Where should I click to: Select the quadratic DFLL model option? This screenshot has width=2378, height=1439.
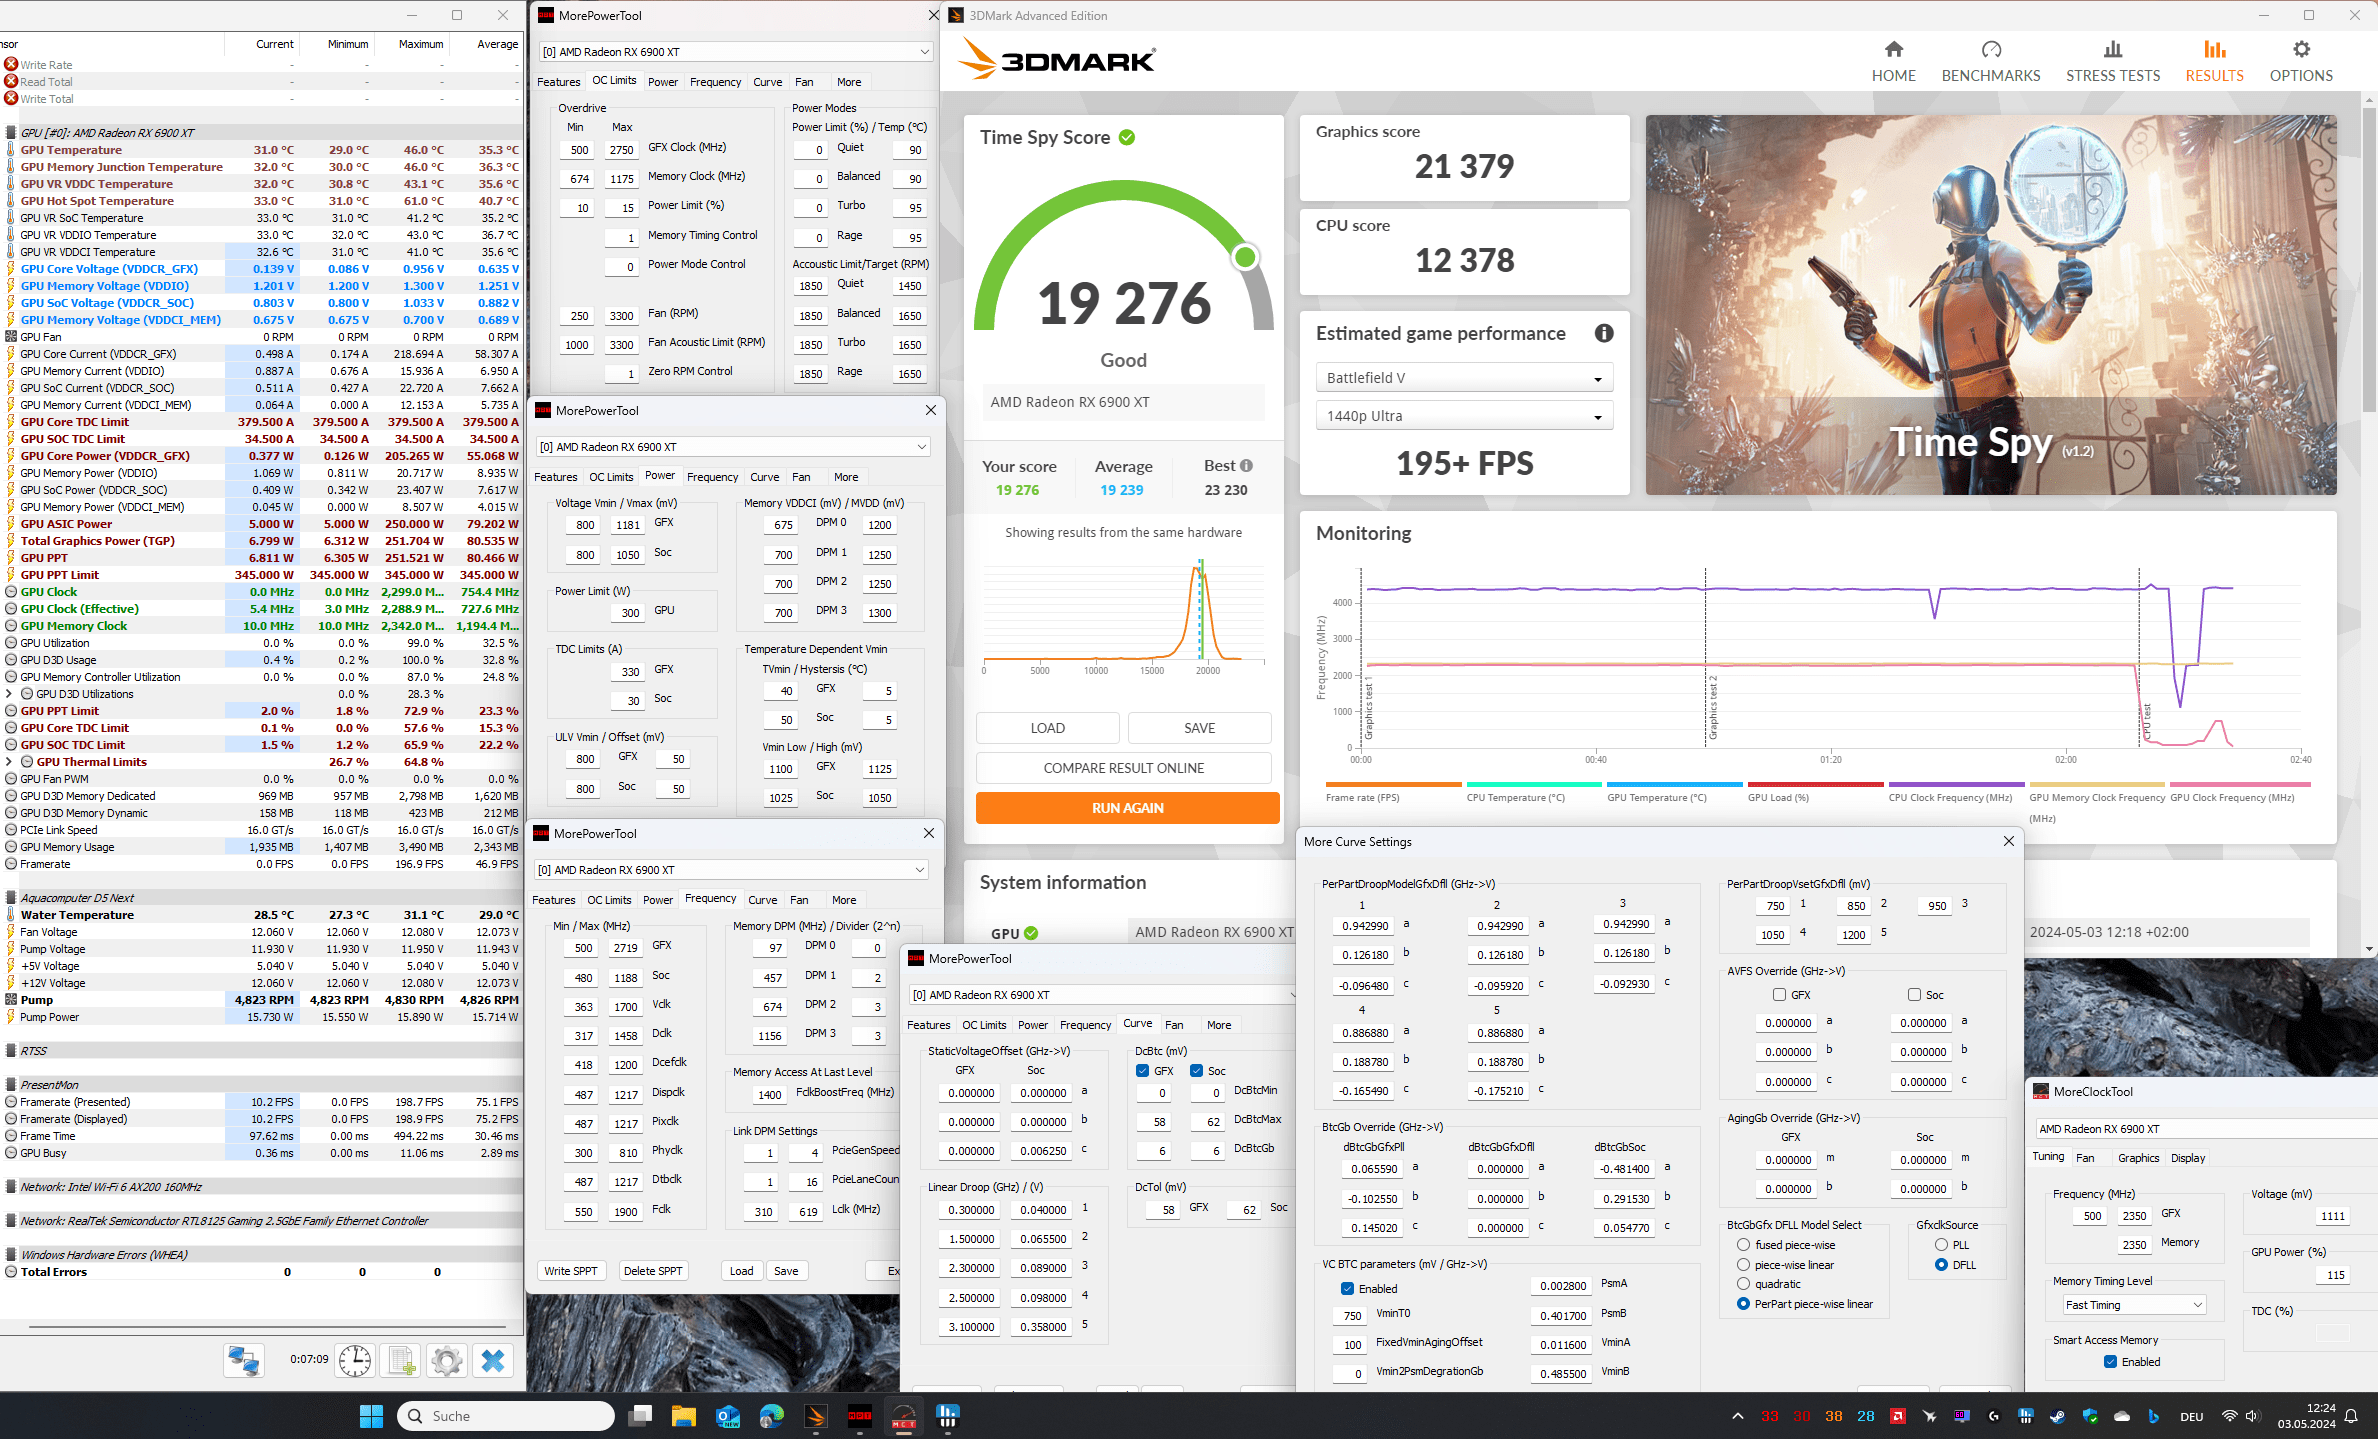[x=1743, y=1284]
